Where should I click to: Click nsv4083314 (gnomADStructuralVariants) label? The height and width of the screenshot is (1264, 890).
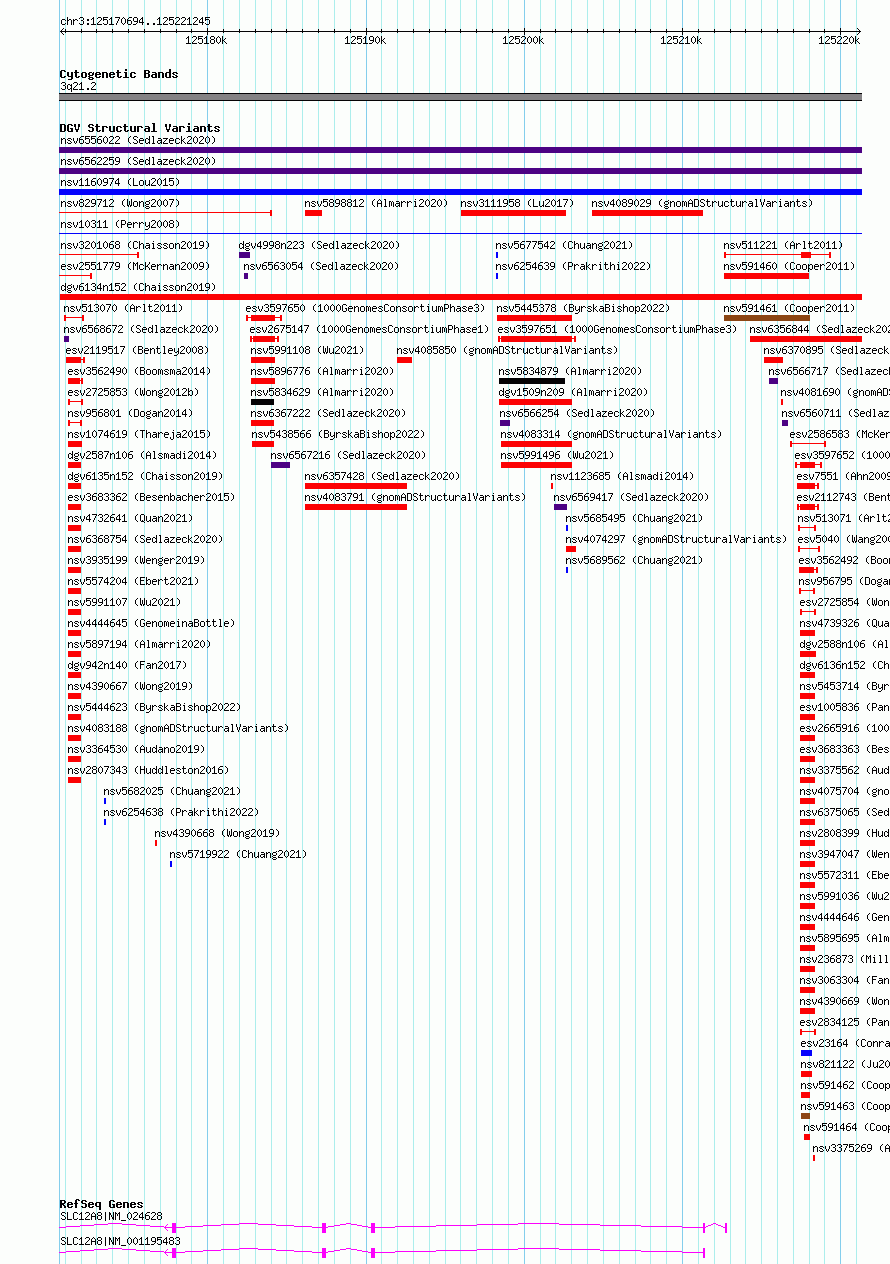[x=611, y=434]
